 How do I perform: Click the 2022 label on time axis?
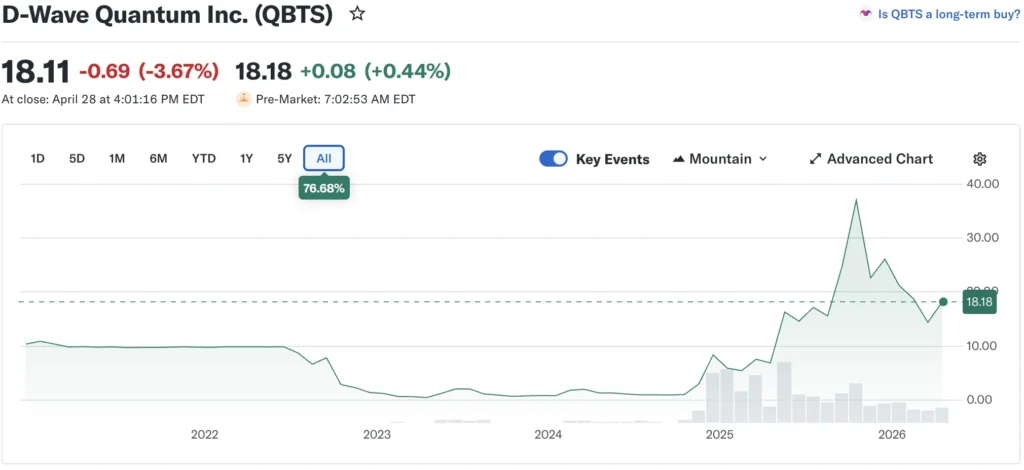(204, 435)
